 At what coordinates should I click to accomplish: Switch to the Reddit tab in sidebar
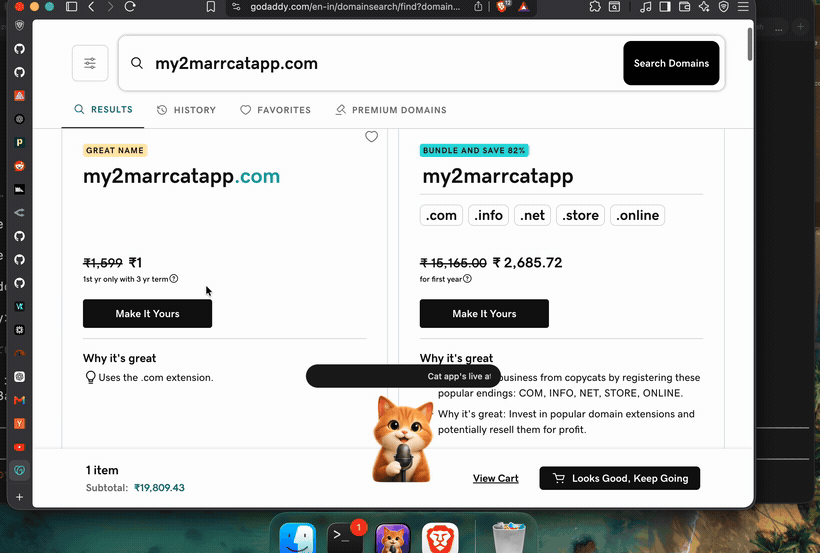pyautogui.click(x=19, y=166)
